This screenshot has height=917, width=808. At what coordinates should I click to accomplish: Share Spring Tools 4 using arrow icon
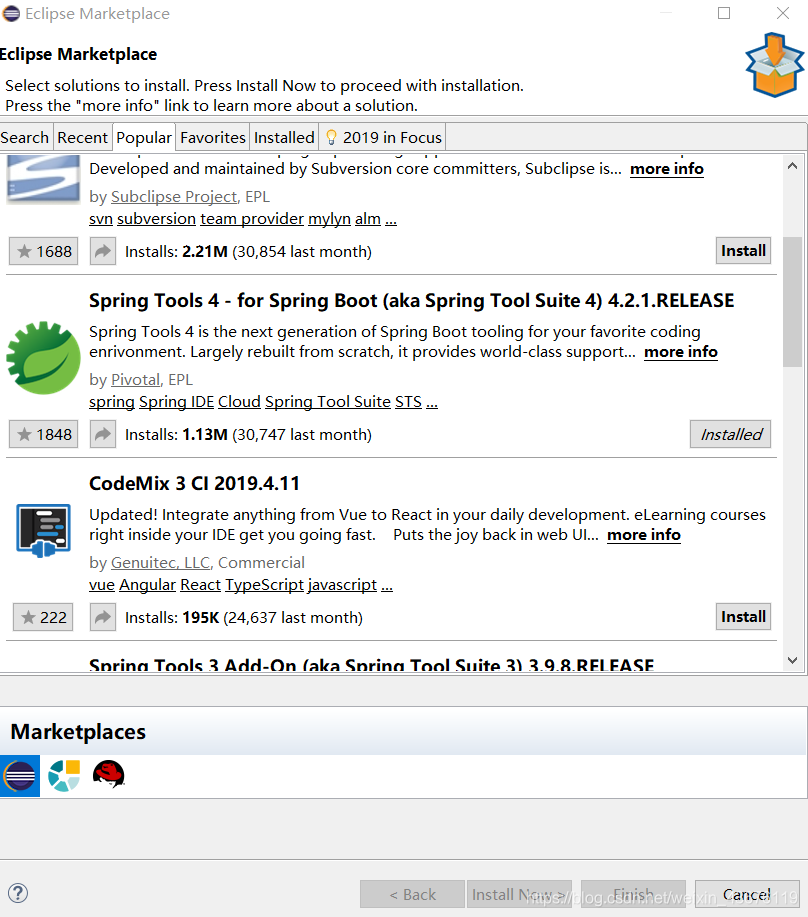103,435
